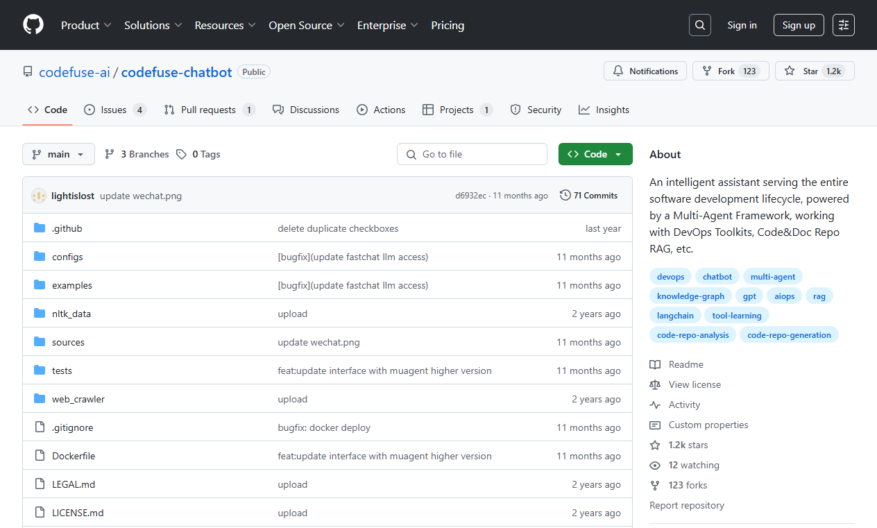Open the Discussions tab
This screenshot has height=528, width=877.
[x=306, y=110]
